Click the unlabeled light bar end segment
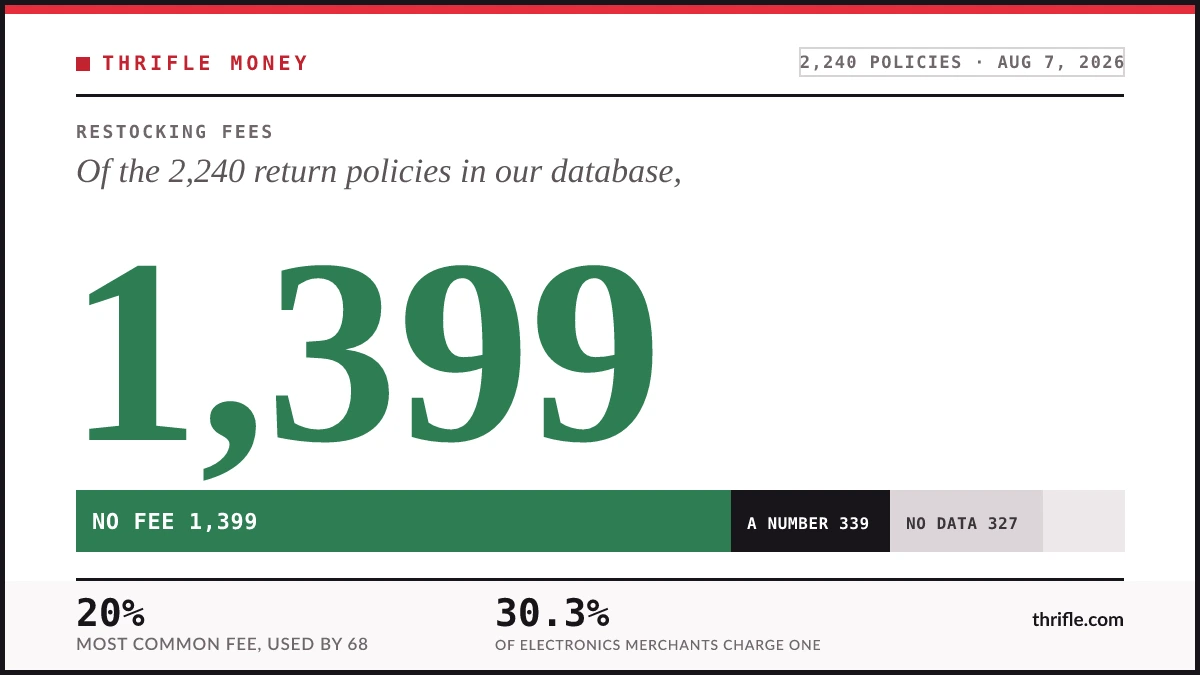 [1084, 521]
